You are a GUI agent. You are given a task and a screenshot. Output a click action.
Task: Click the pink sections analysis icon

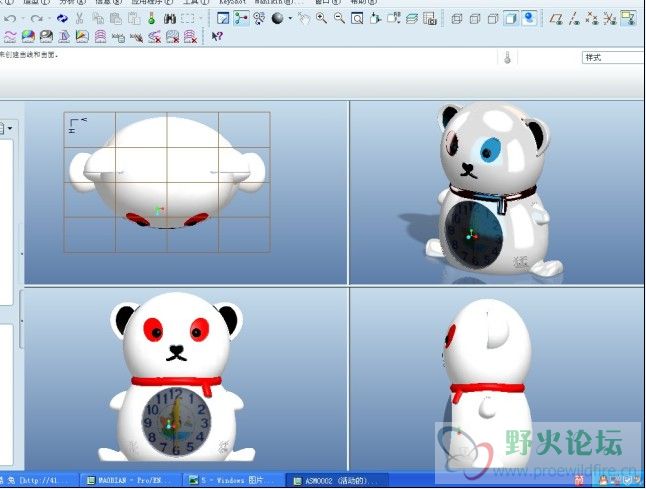click(100, 37)
